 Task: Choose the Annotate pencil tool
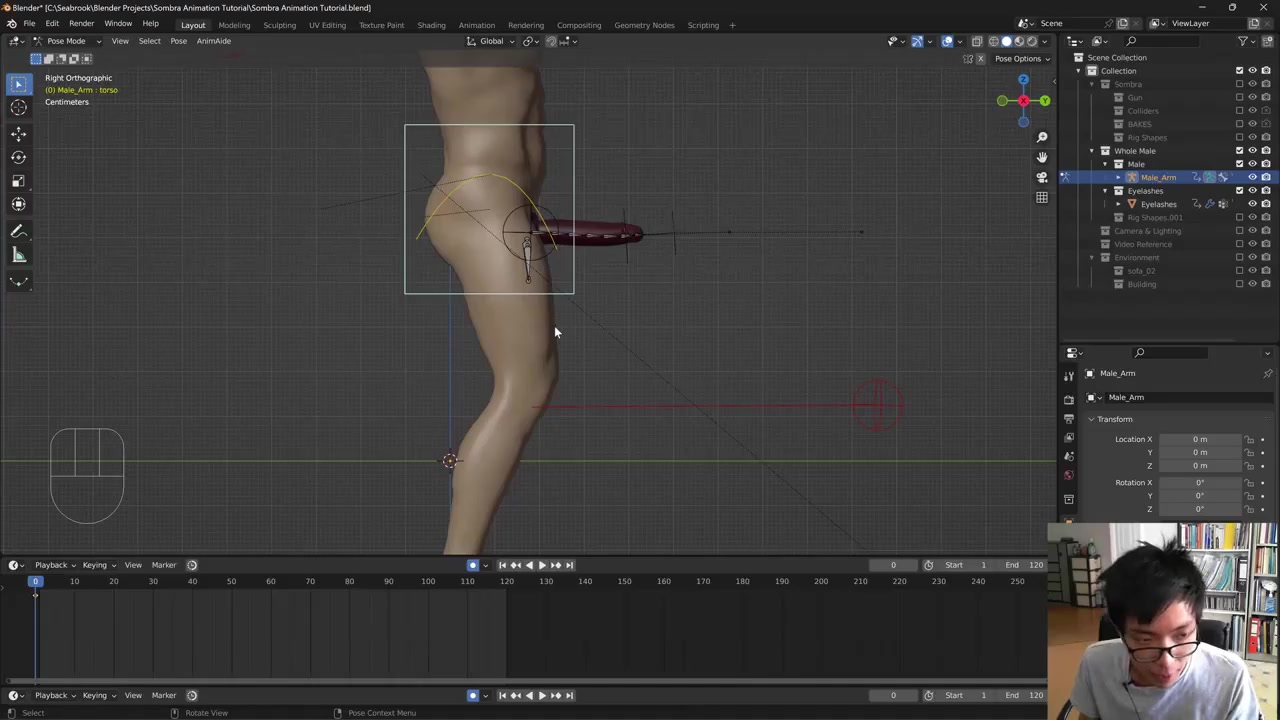click(18, 231)
